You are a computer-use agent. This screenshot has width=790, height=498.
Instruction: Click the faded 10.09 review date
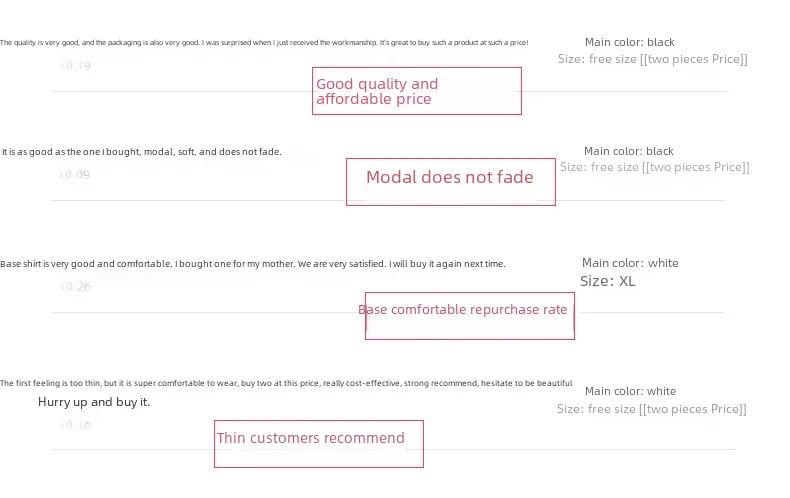pos(75,175)
